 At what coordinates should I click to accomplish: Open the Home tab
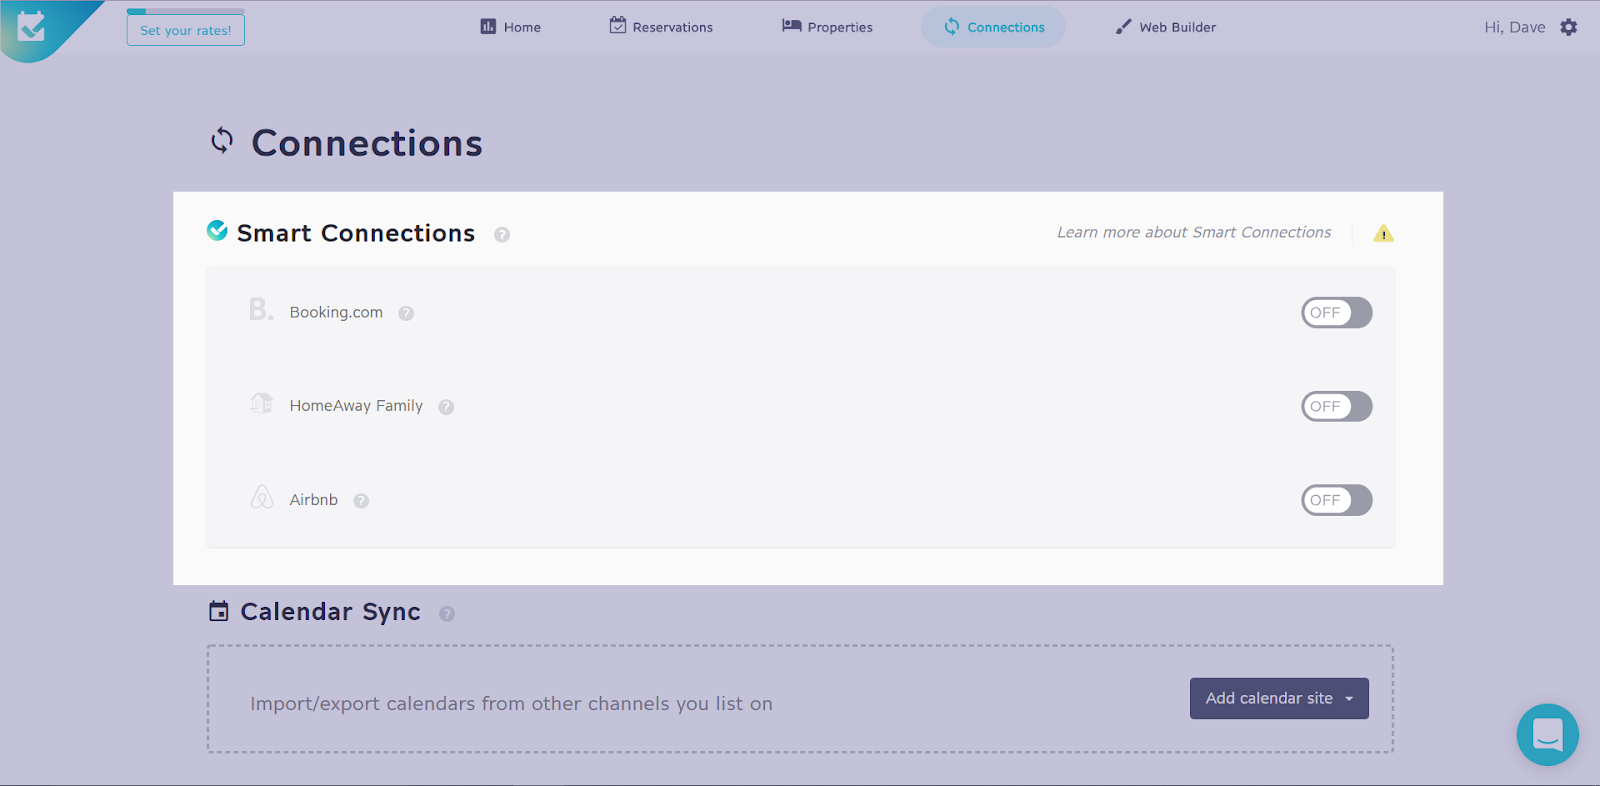510,27
